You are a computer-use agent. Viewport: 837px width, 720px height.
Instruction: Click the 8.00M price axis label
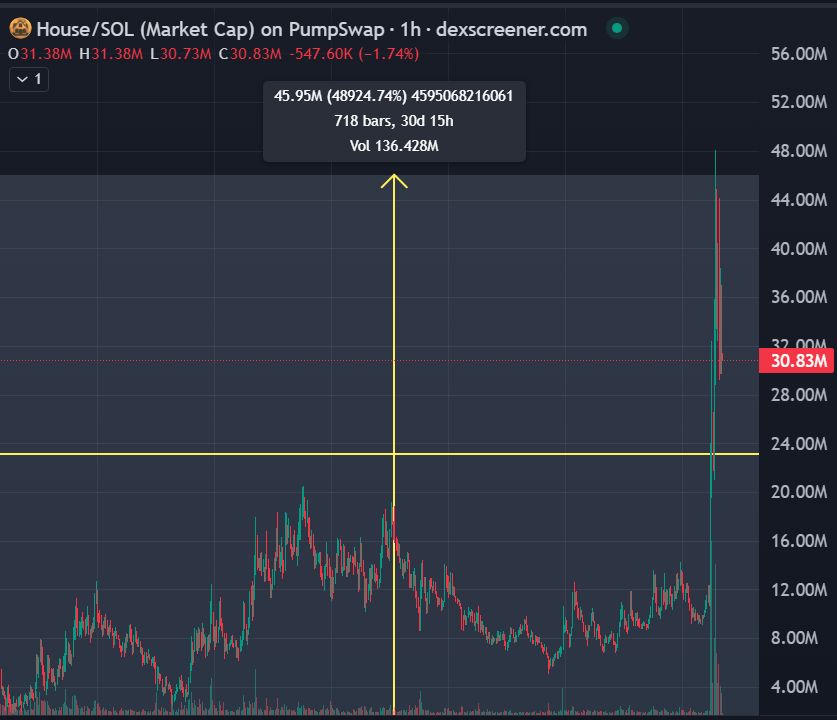pyautogui.click(x=794, y=638)
